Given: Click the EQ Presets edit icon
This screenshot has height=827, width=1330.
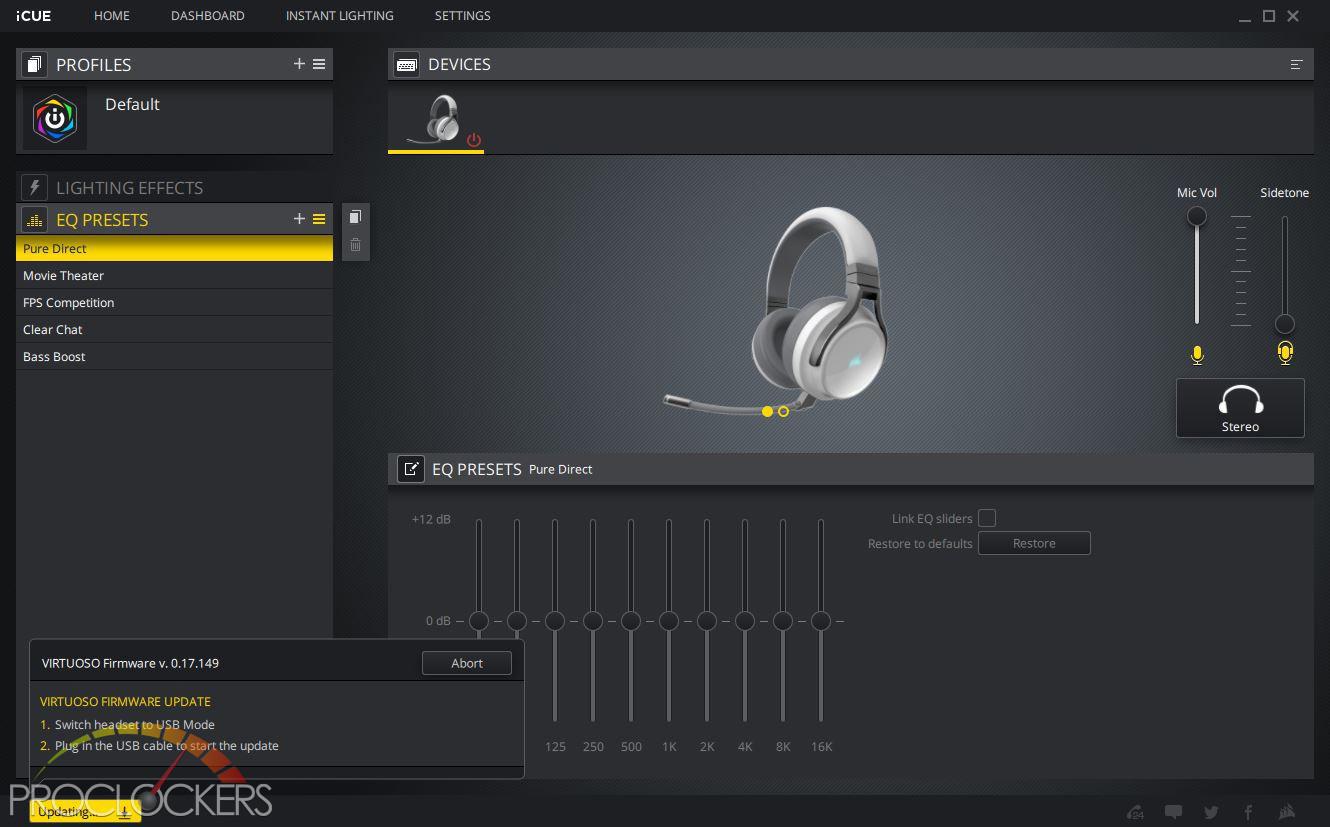Looking at the screenshot, I should point(411,469).
